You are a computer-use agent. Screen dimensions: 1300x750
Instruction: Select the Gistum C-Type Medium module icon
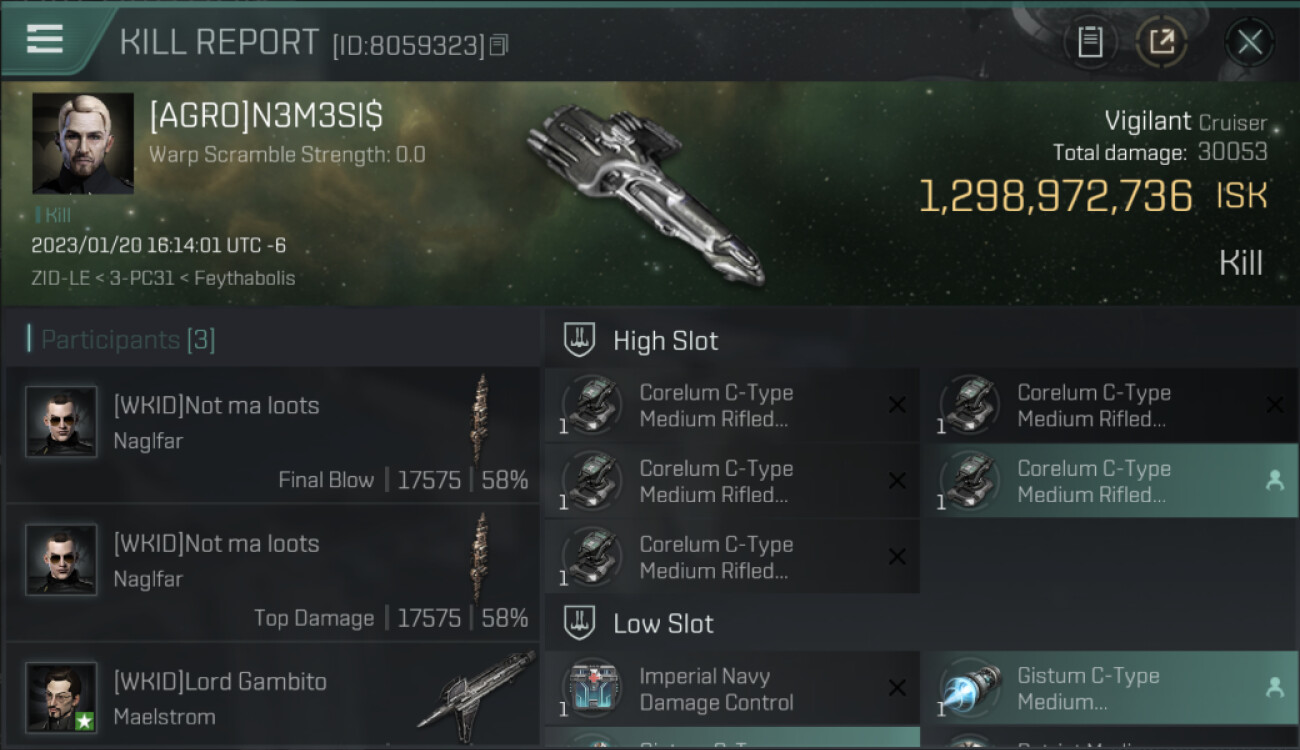pos(971,688)
